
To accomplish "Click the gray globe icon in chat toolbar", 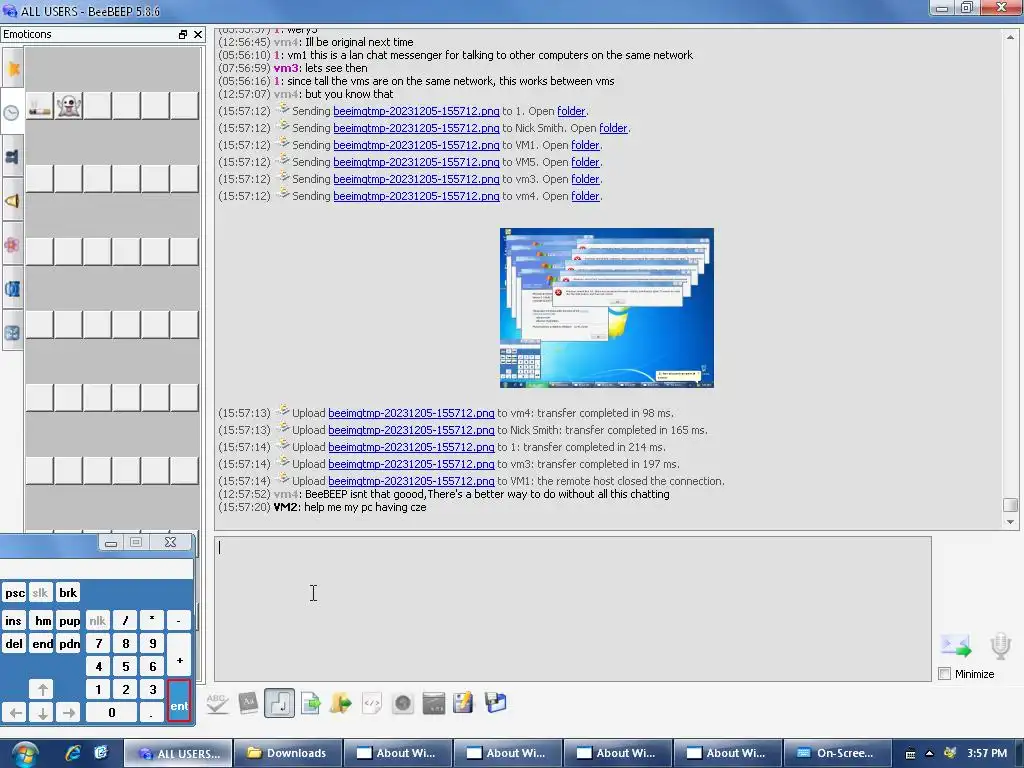I will click(x=403, y=703).
